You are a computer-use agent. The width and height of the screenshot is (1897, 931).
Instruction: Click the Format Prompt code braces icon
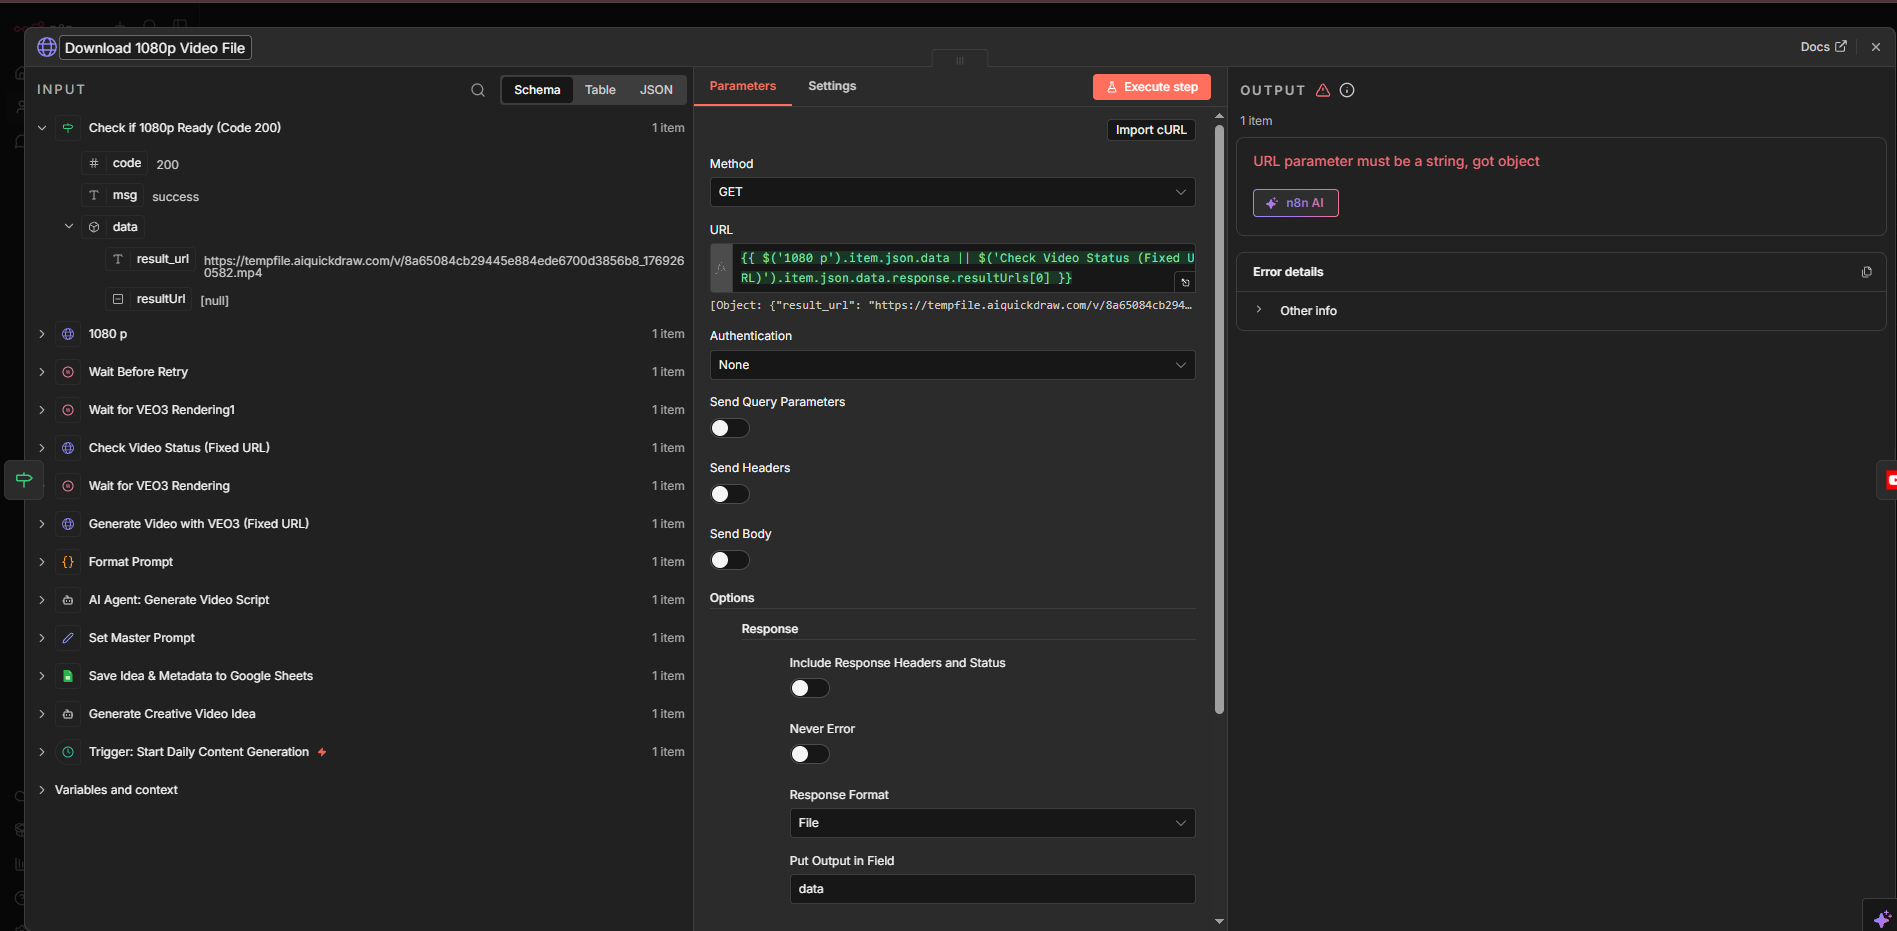pos(68,562)
